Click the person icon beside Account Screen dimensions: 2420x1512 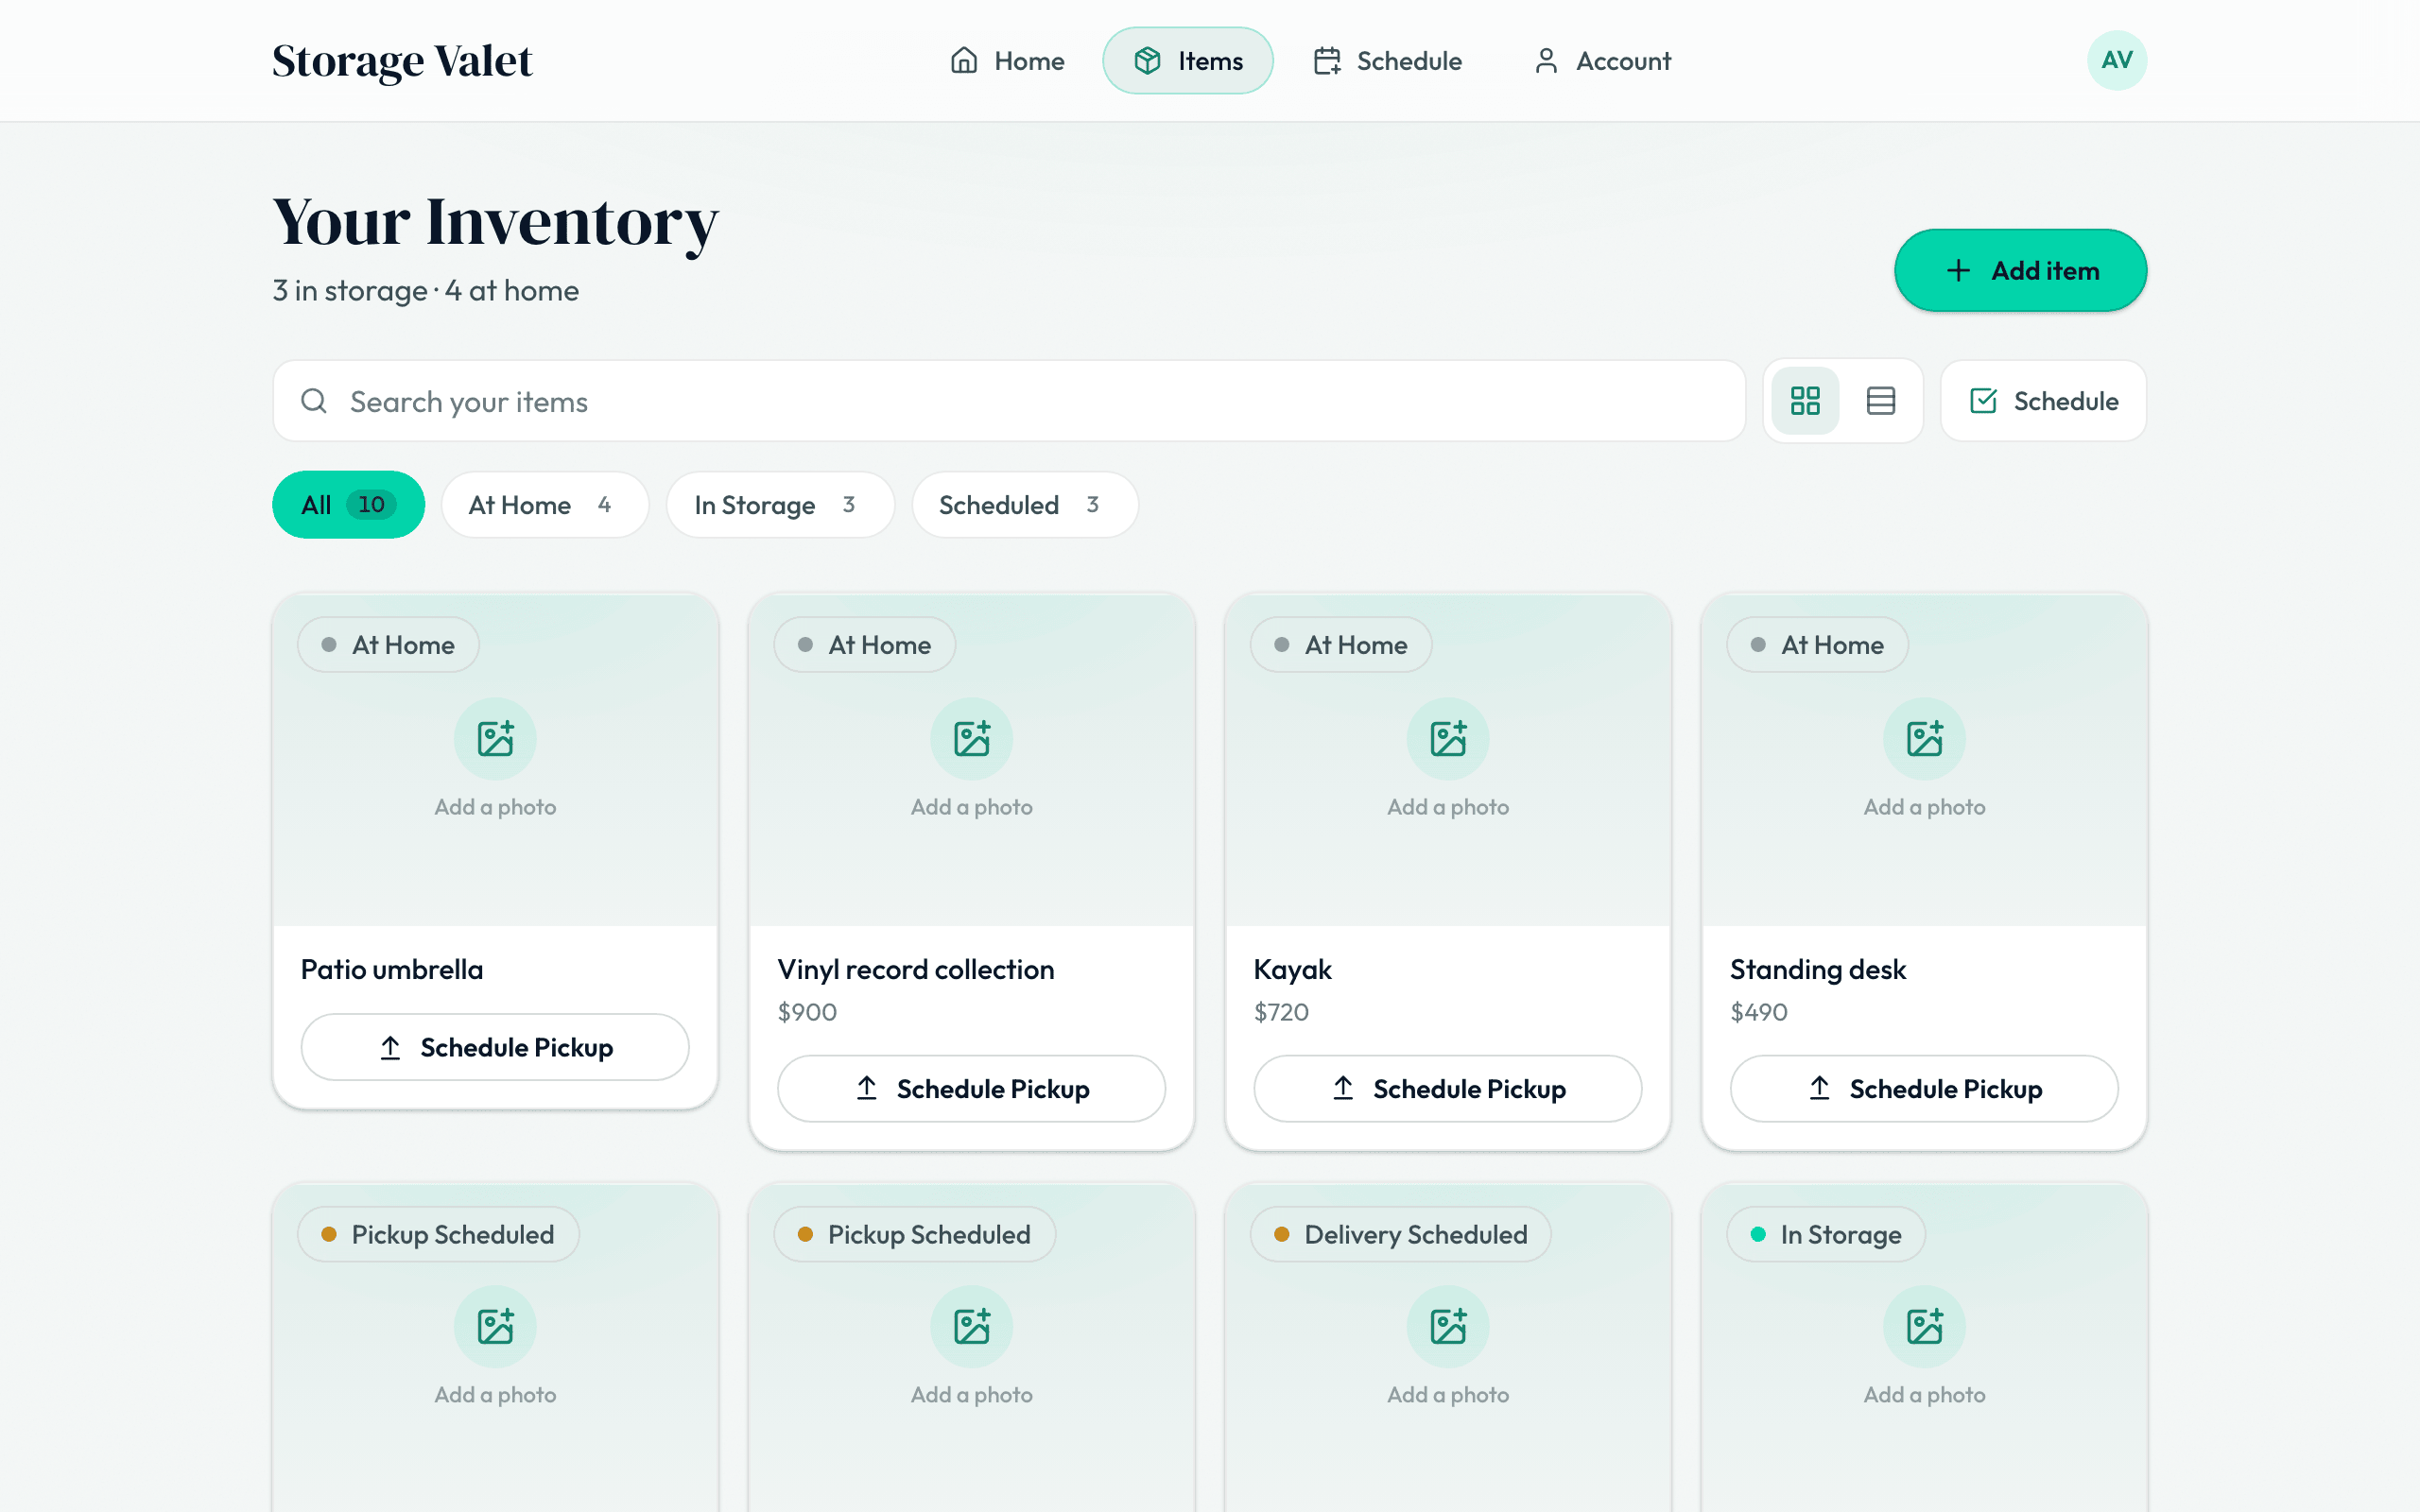(x=1546, y=61)
